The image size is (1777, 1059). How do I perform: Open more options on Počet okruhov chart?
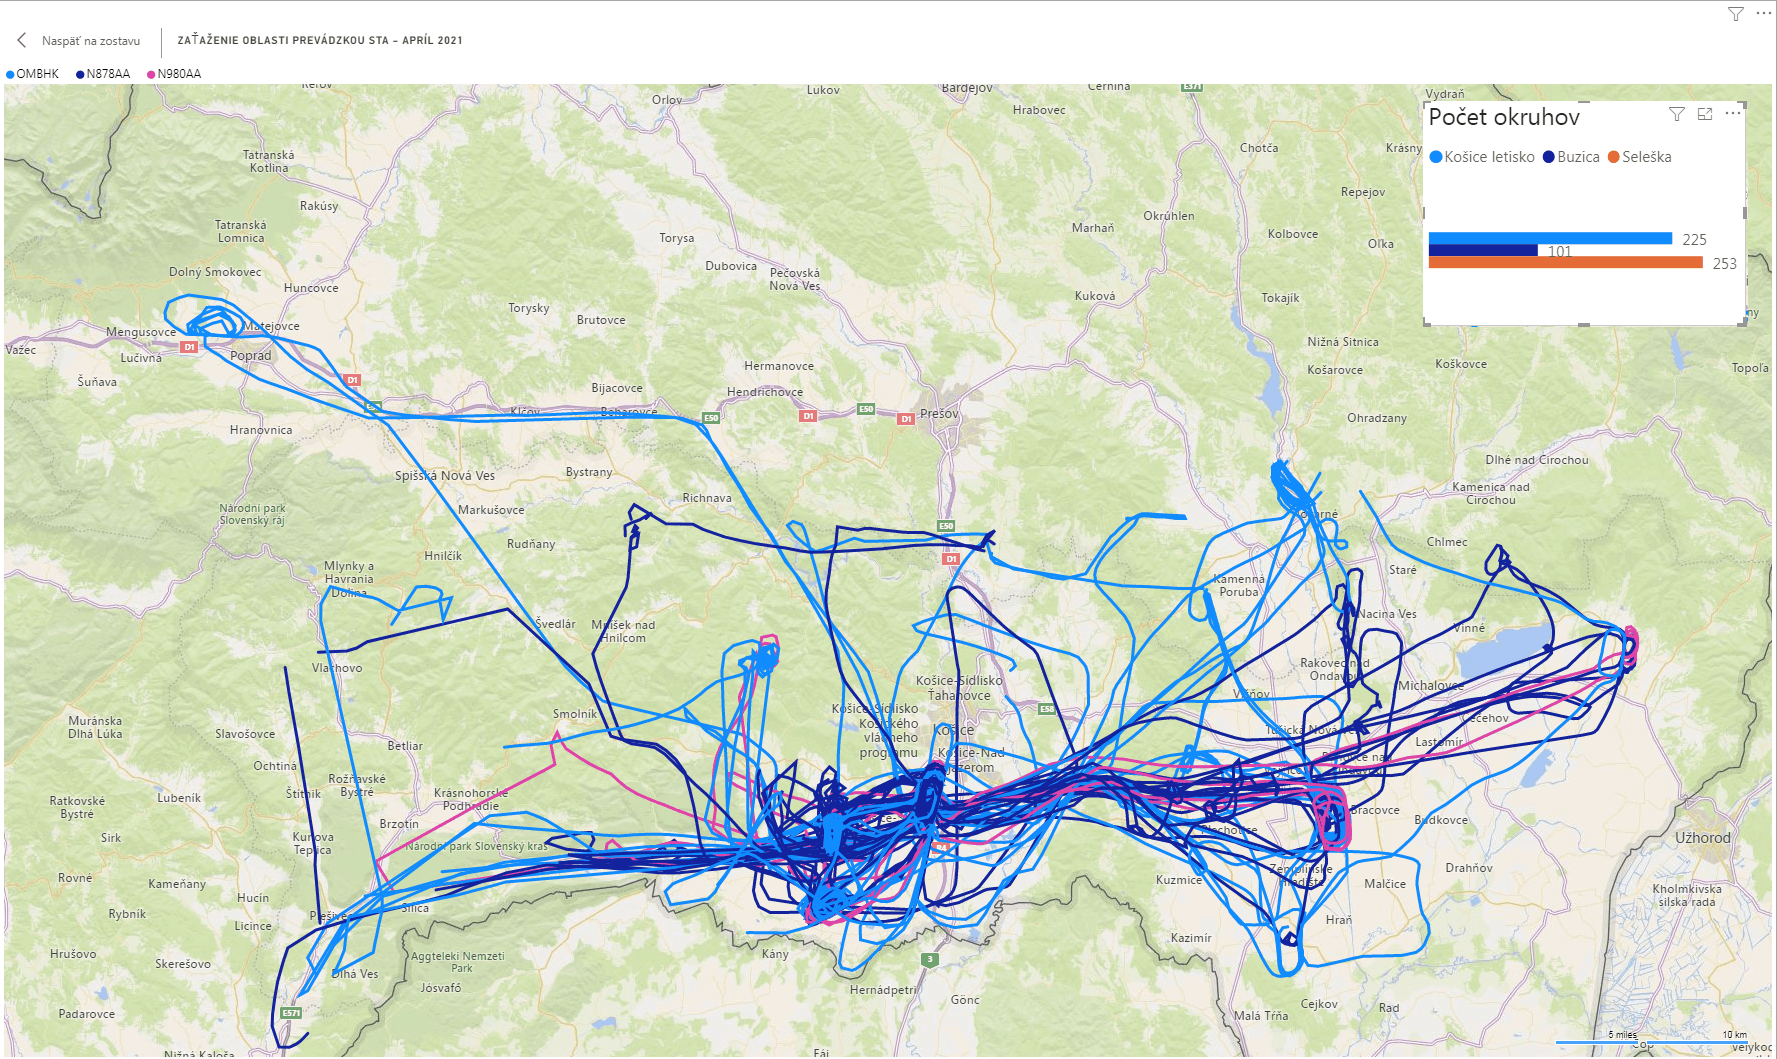[1733, 114]
